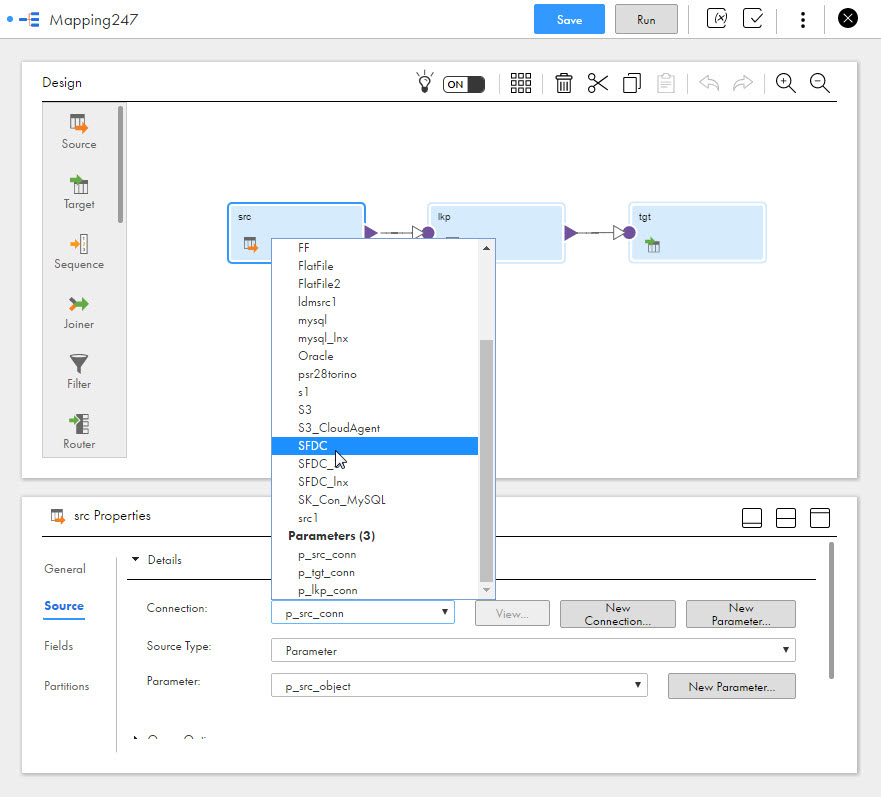Image resolution: width=881 pixels, height=797 pixels.
Task: Add a Source transformation from the palette
Action: [79, 132]
